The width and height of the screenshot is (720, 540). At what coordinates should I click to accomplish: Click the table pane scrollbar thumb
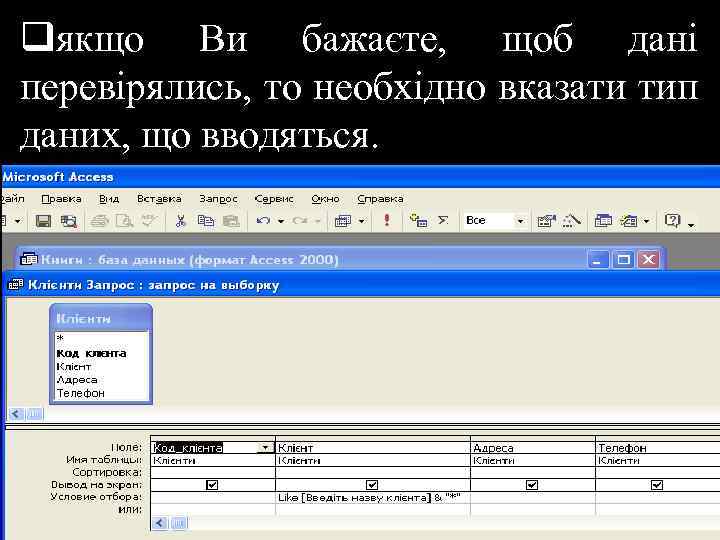coord(34,414)
